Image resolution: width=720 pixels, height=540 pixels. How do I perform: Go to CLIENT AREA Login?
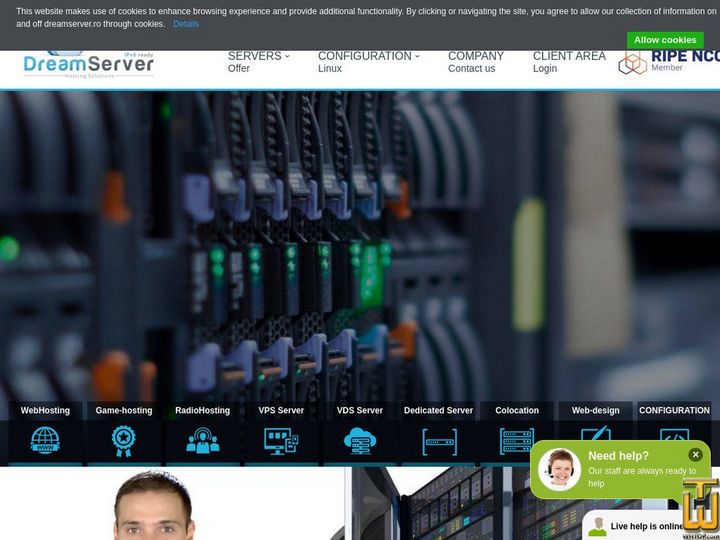coord(568,62)
